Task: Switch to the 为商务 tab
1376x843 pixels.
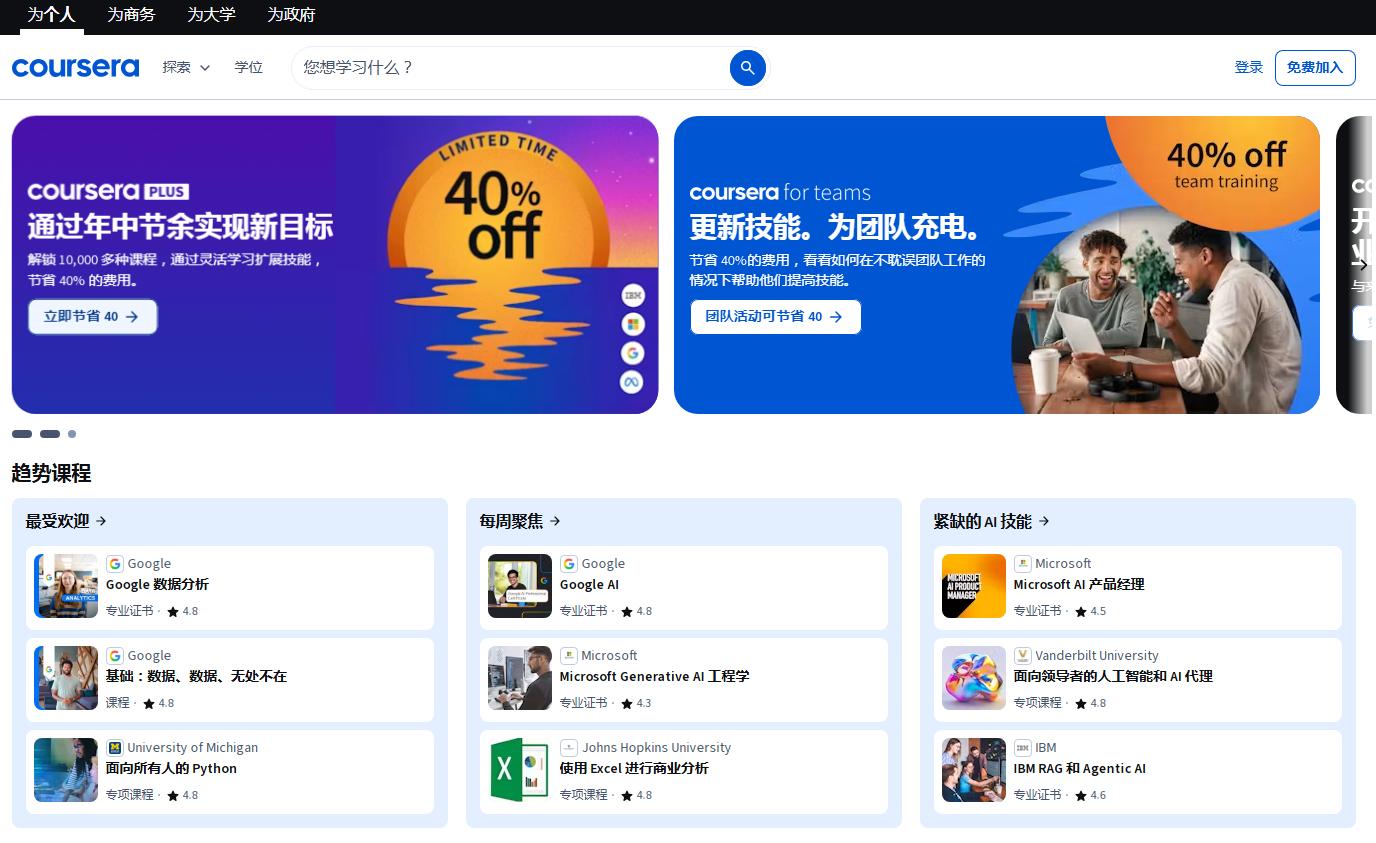Action: (131, 15)
